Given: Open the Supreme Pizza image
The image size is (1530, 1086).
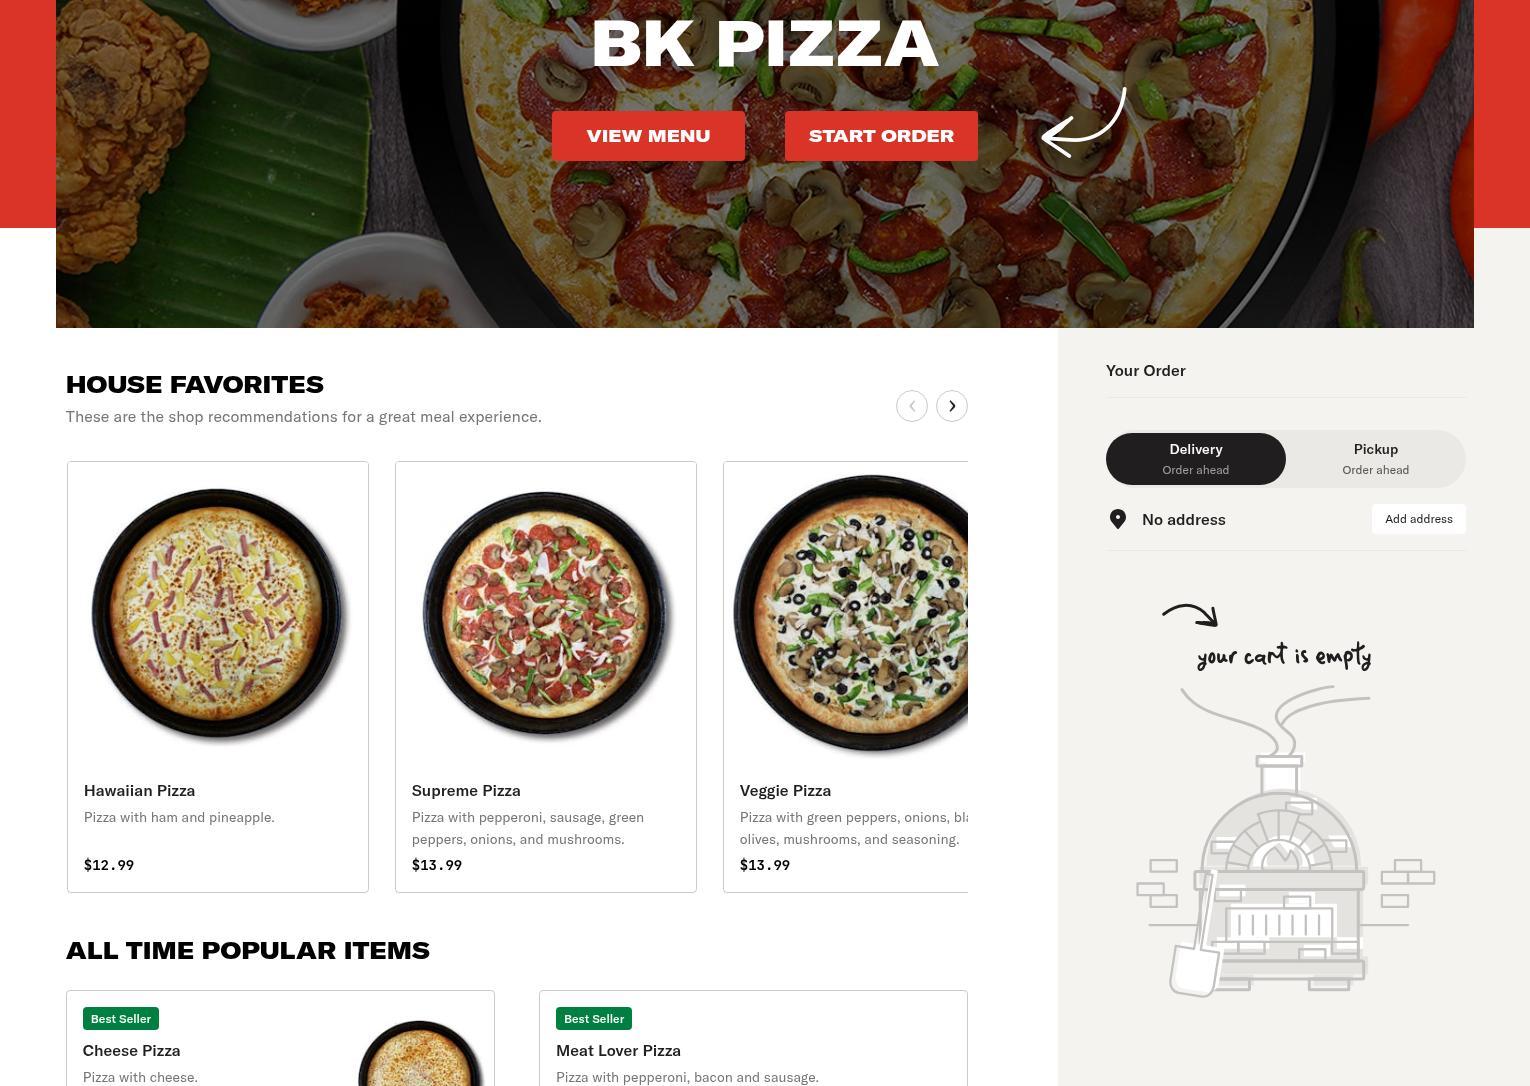Looking at the screenshot, I should tap(546, 613).
